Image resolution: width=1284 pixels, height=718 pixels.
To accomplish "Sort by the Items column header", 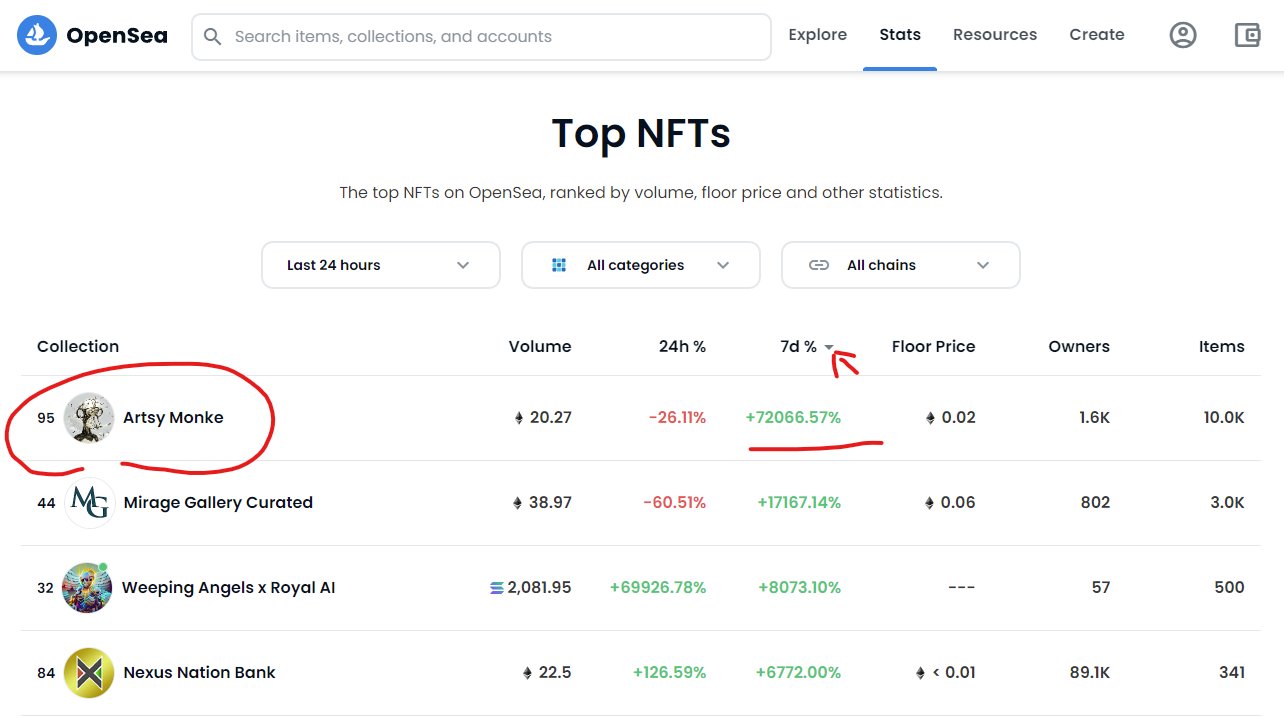I will (1222, 347).
